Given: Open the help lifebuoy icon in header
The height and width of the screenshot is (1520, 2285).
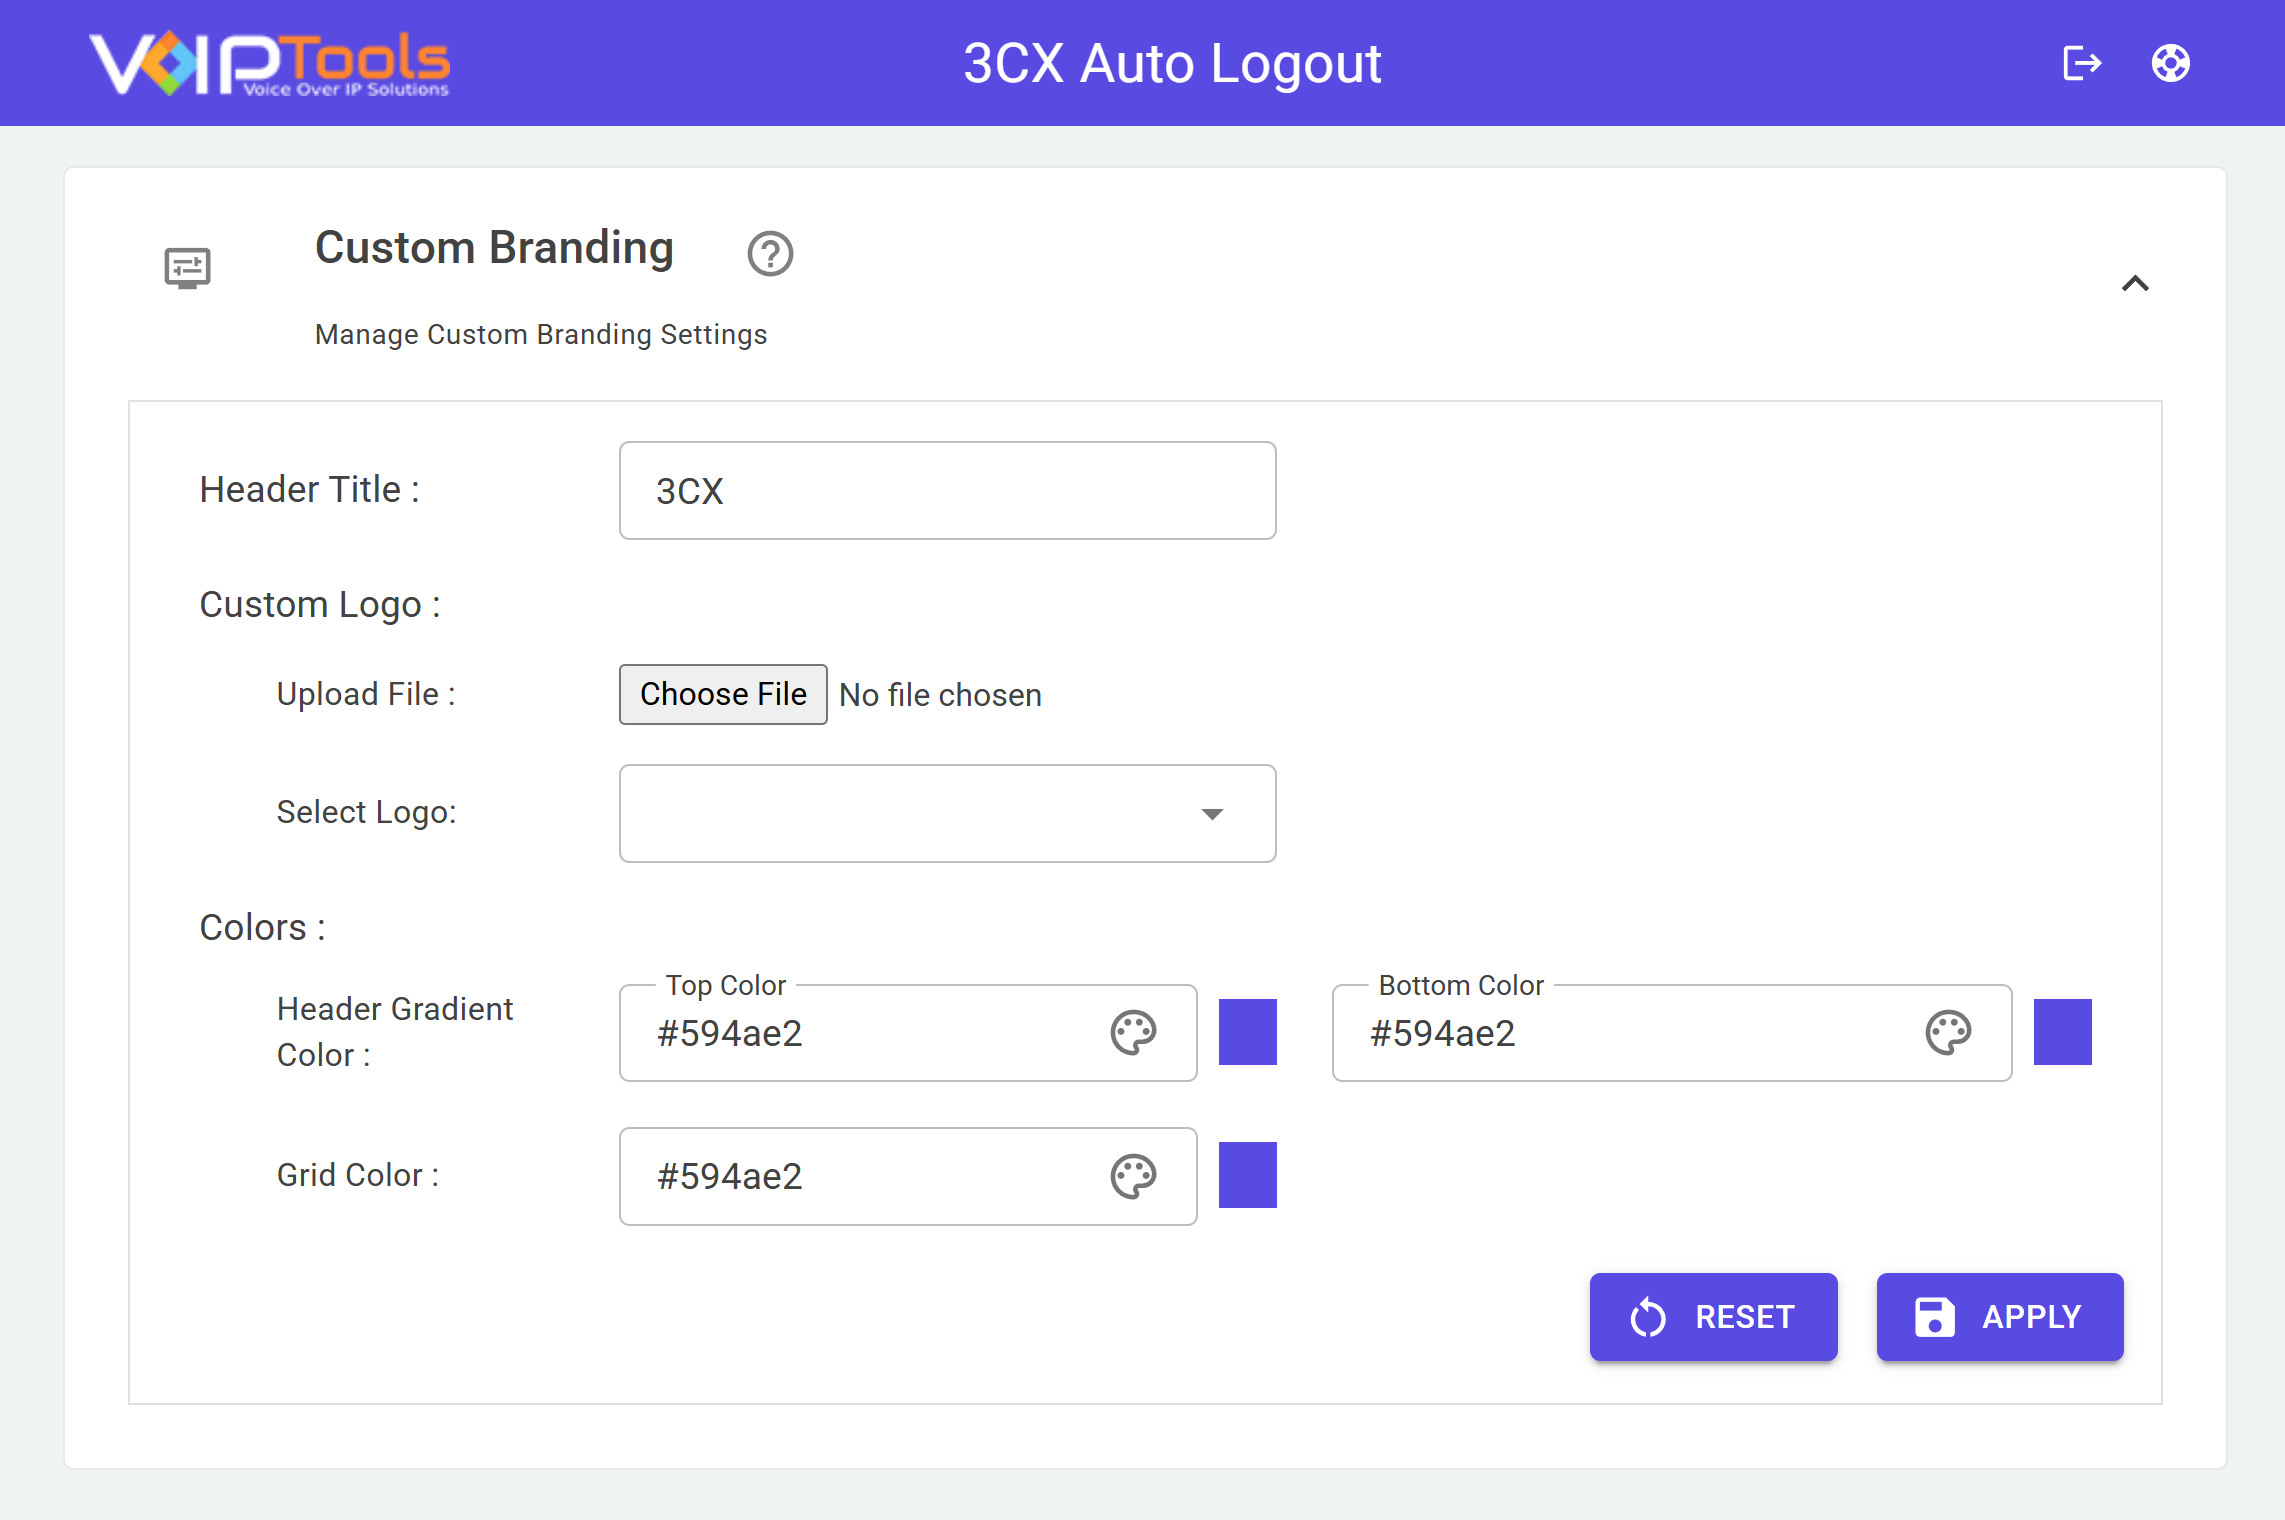Looking at the screenshot, I should (x=2171, y=63).
